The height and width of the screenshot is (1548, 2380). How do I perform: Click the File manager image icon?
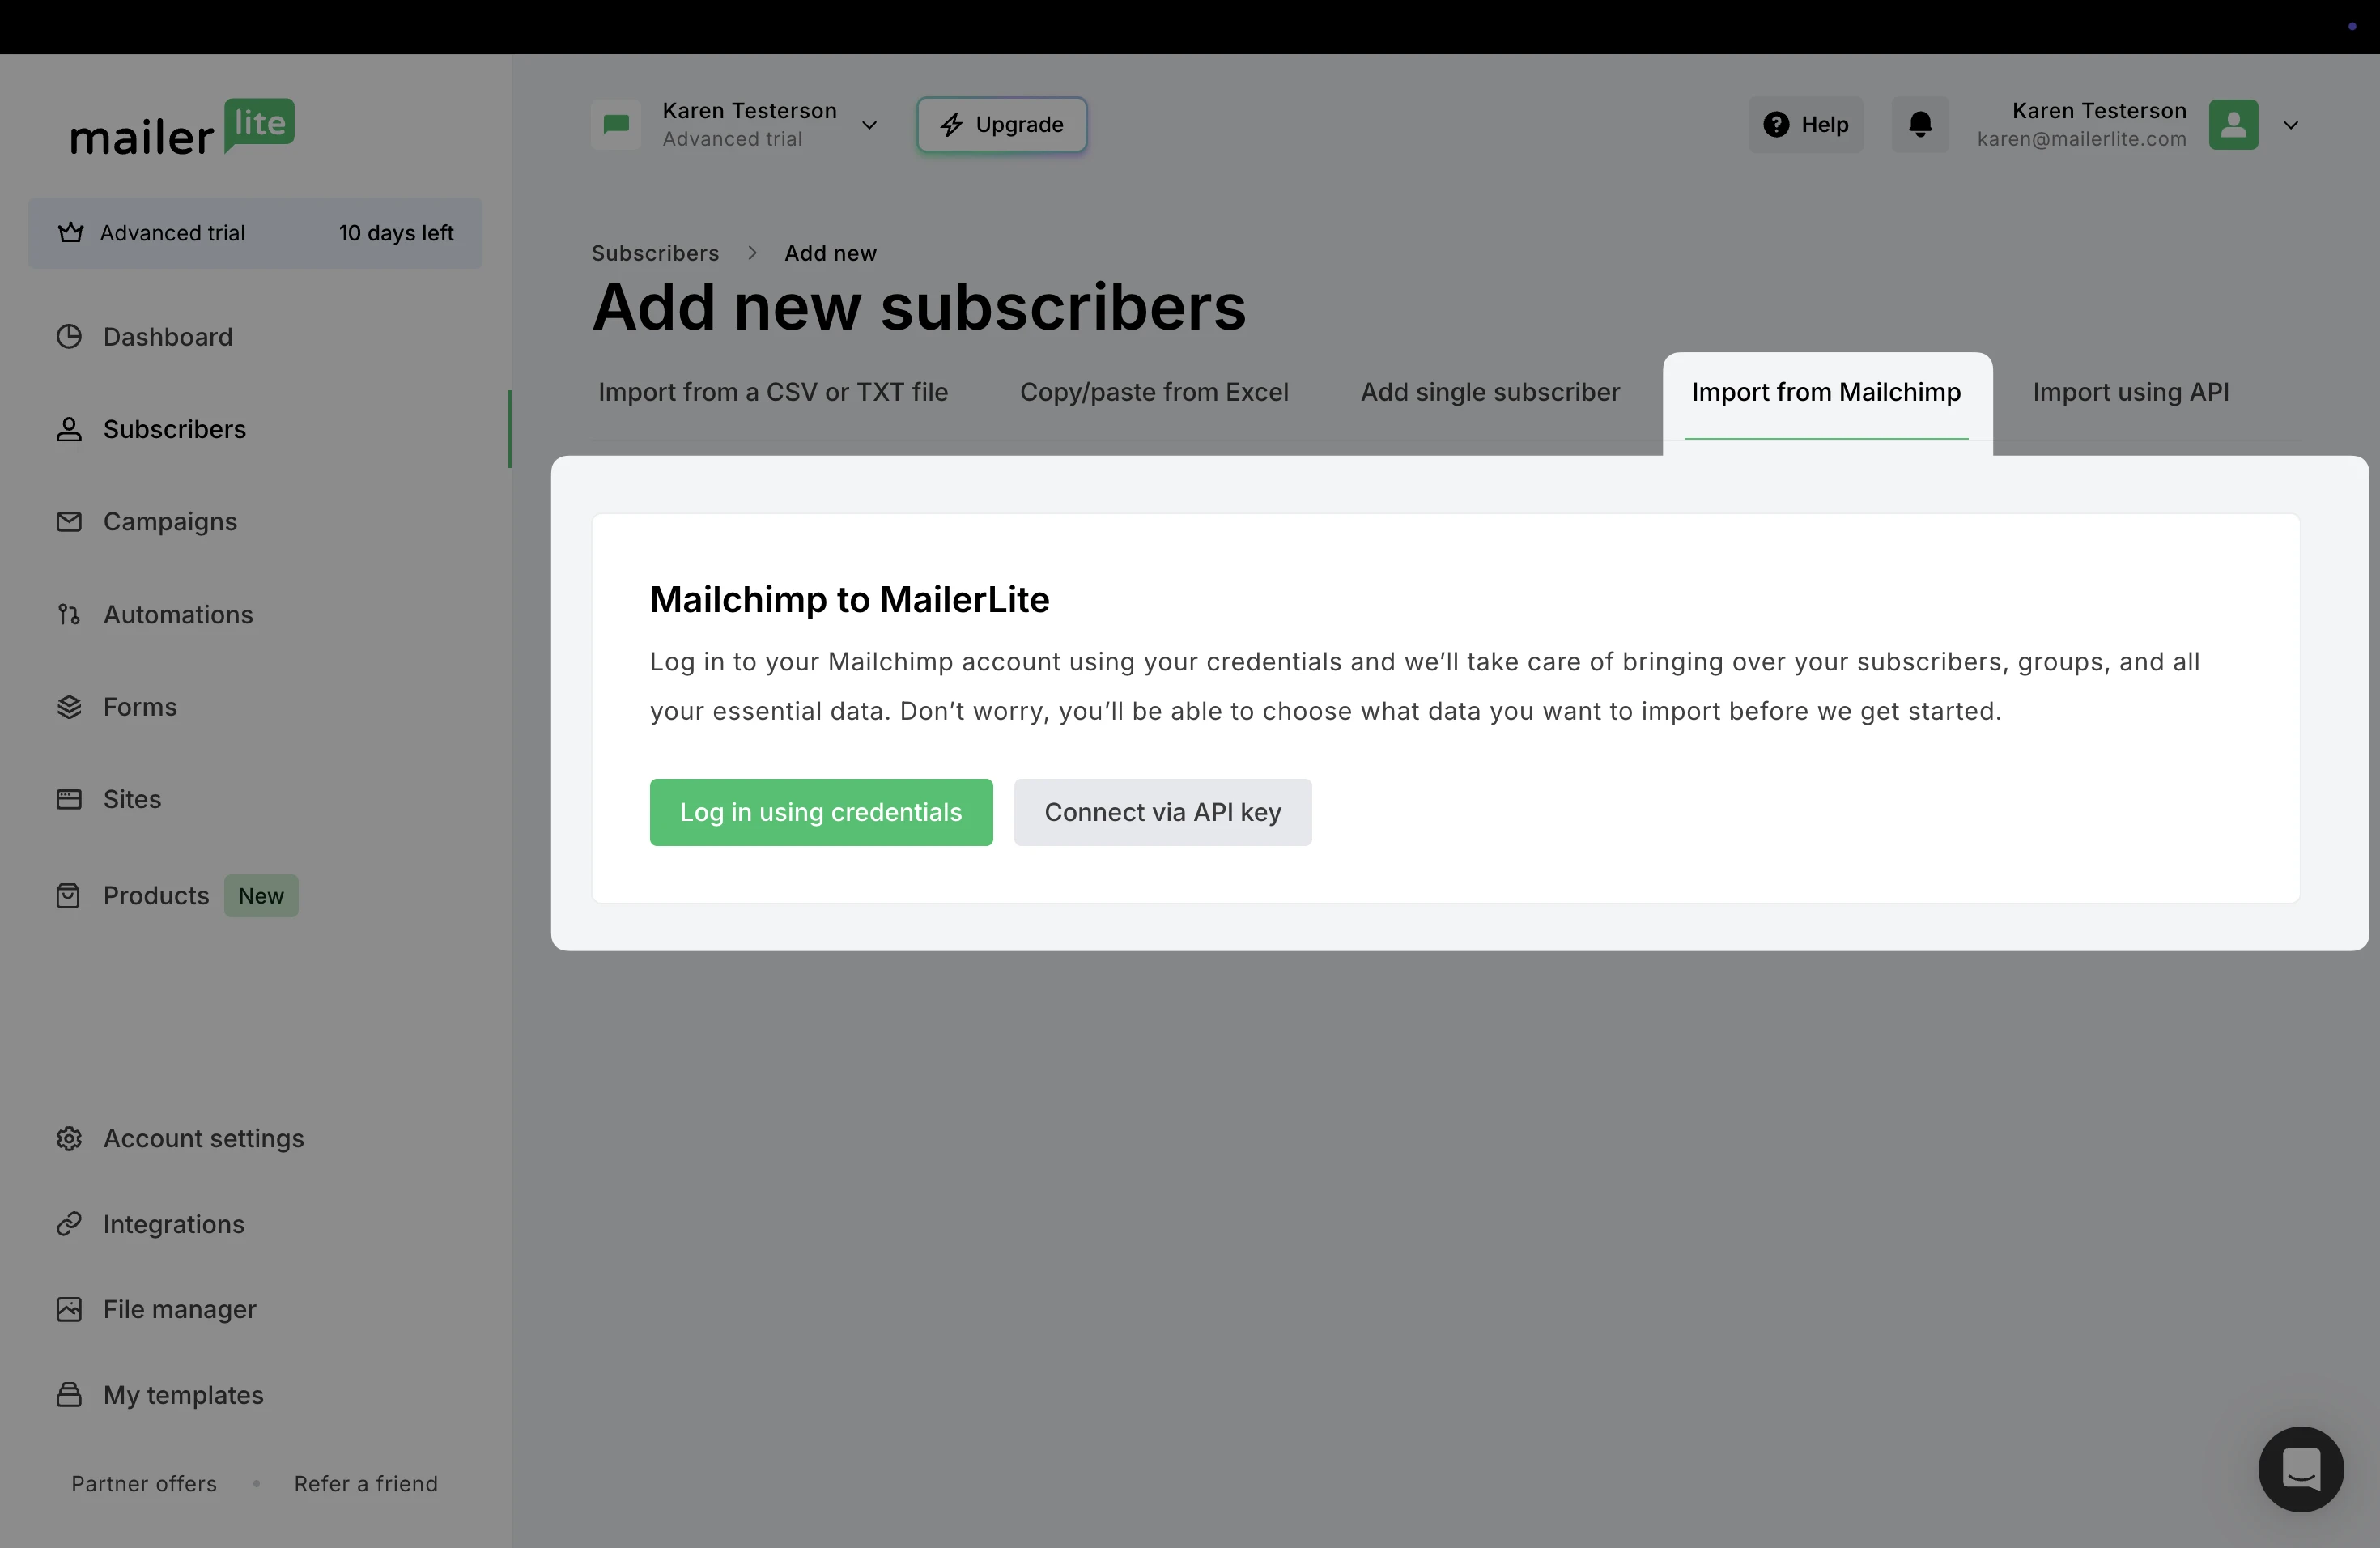click(x=69, y=1309)
